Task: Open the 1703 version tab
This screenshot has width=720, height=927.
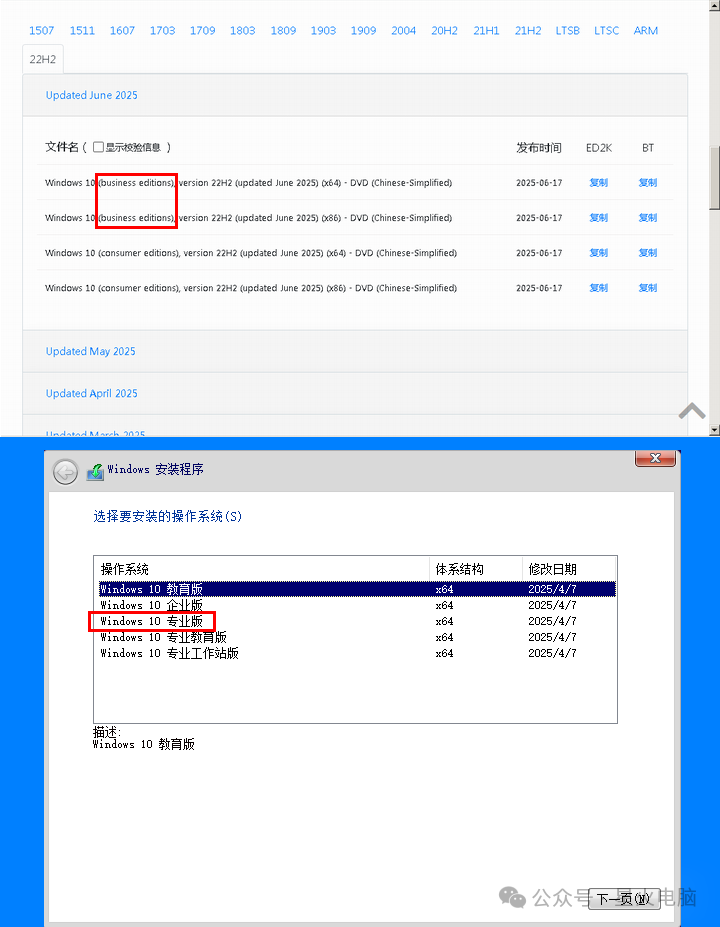Action: [x=163, y=31]
